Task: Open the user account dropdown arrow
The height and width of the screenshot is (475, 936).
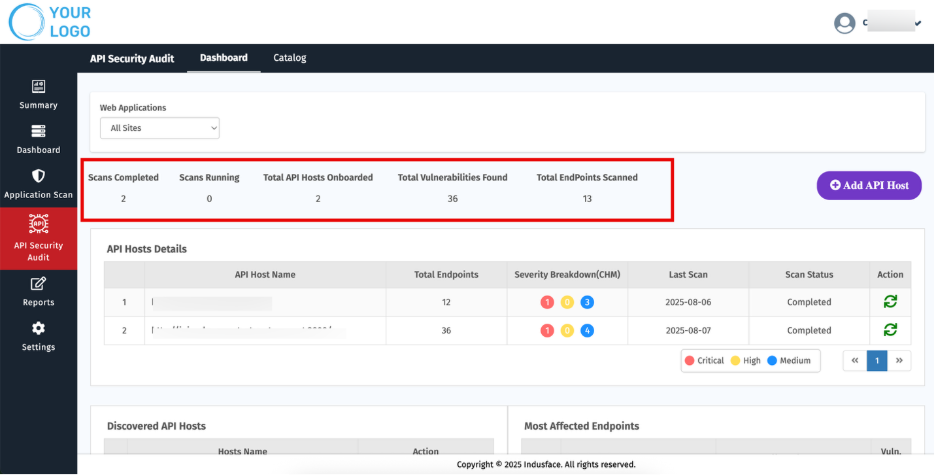Action: (x=918, y=23)
